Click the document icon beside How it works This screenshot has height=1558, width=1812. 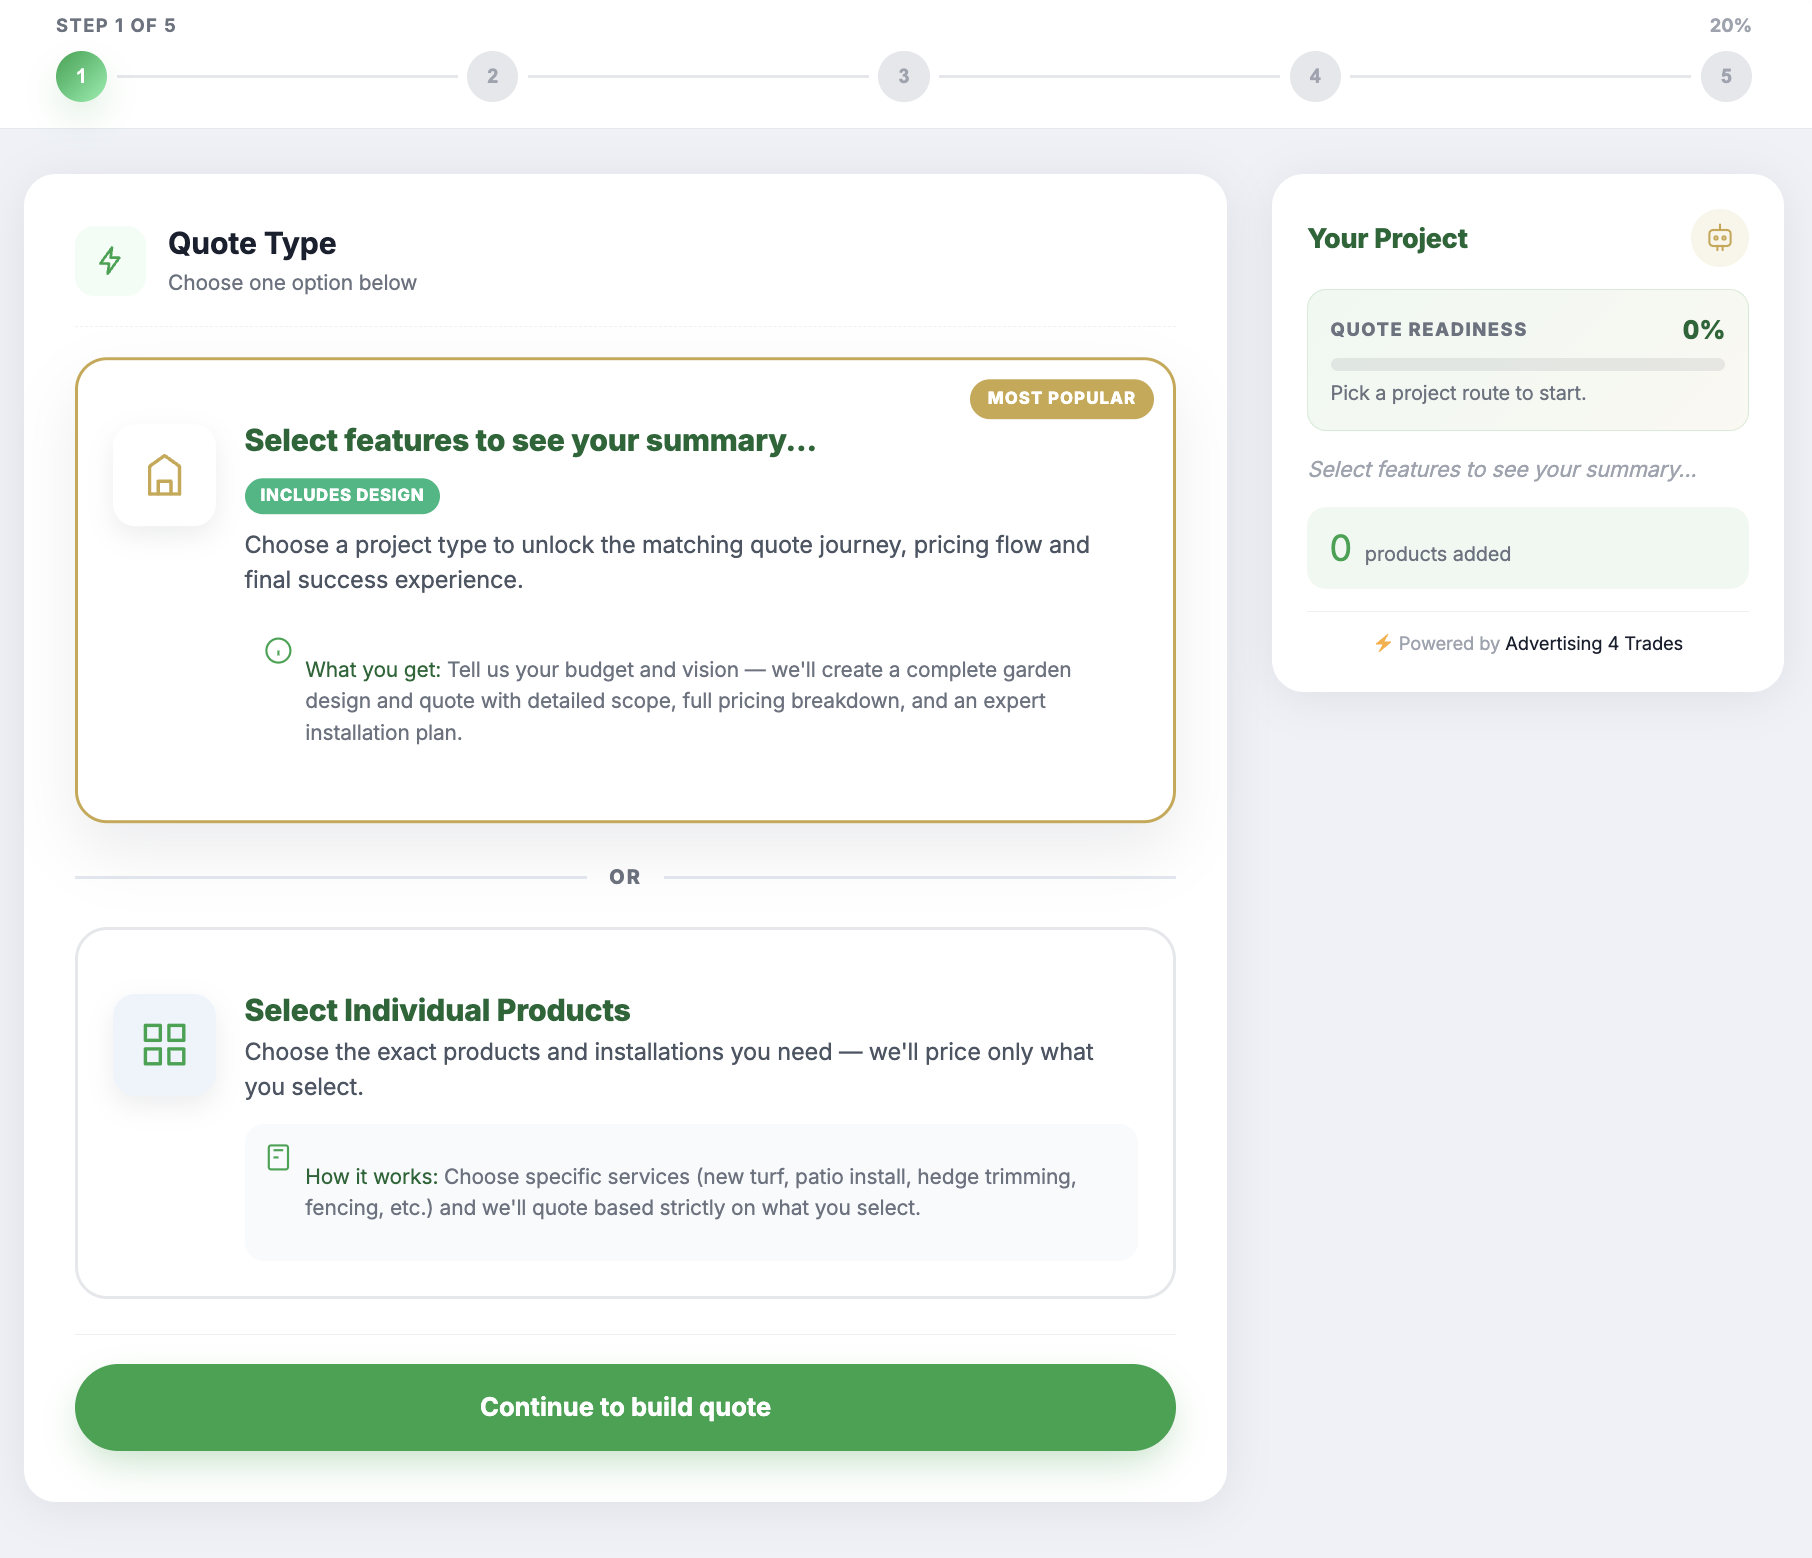pyautogui.click(x=278, y=1158)
